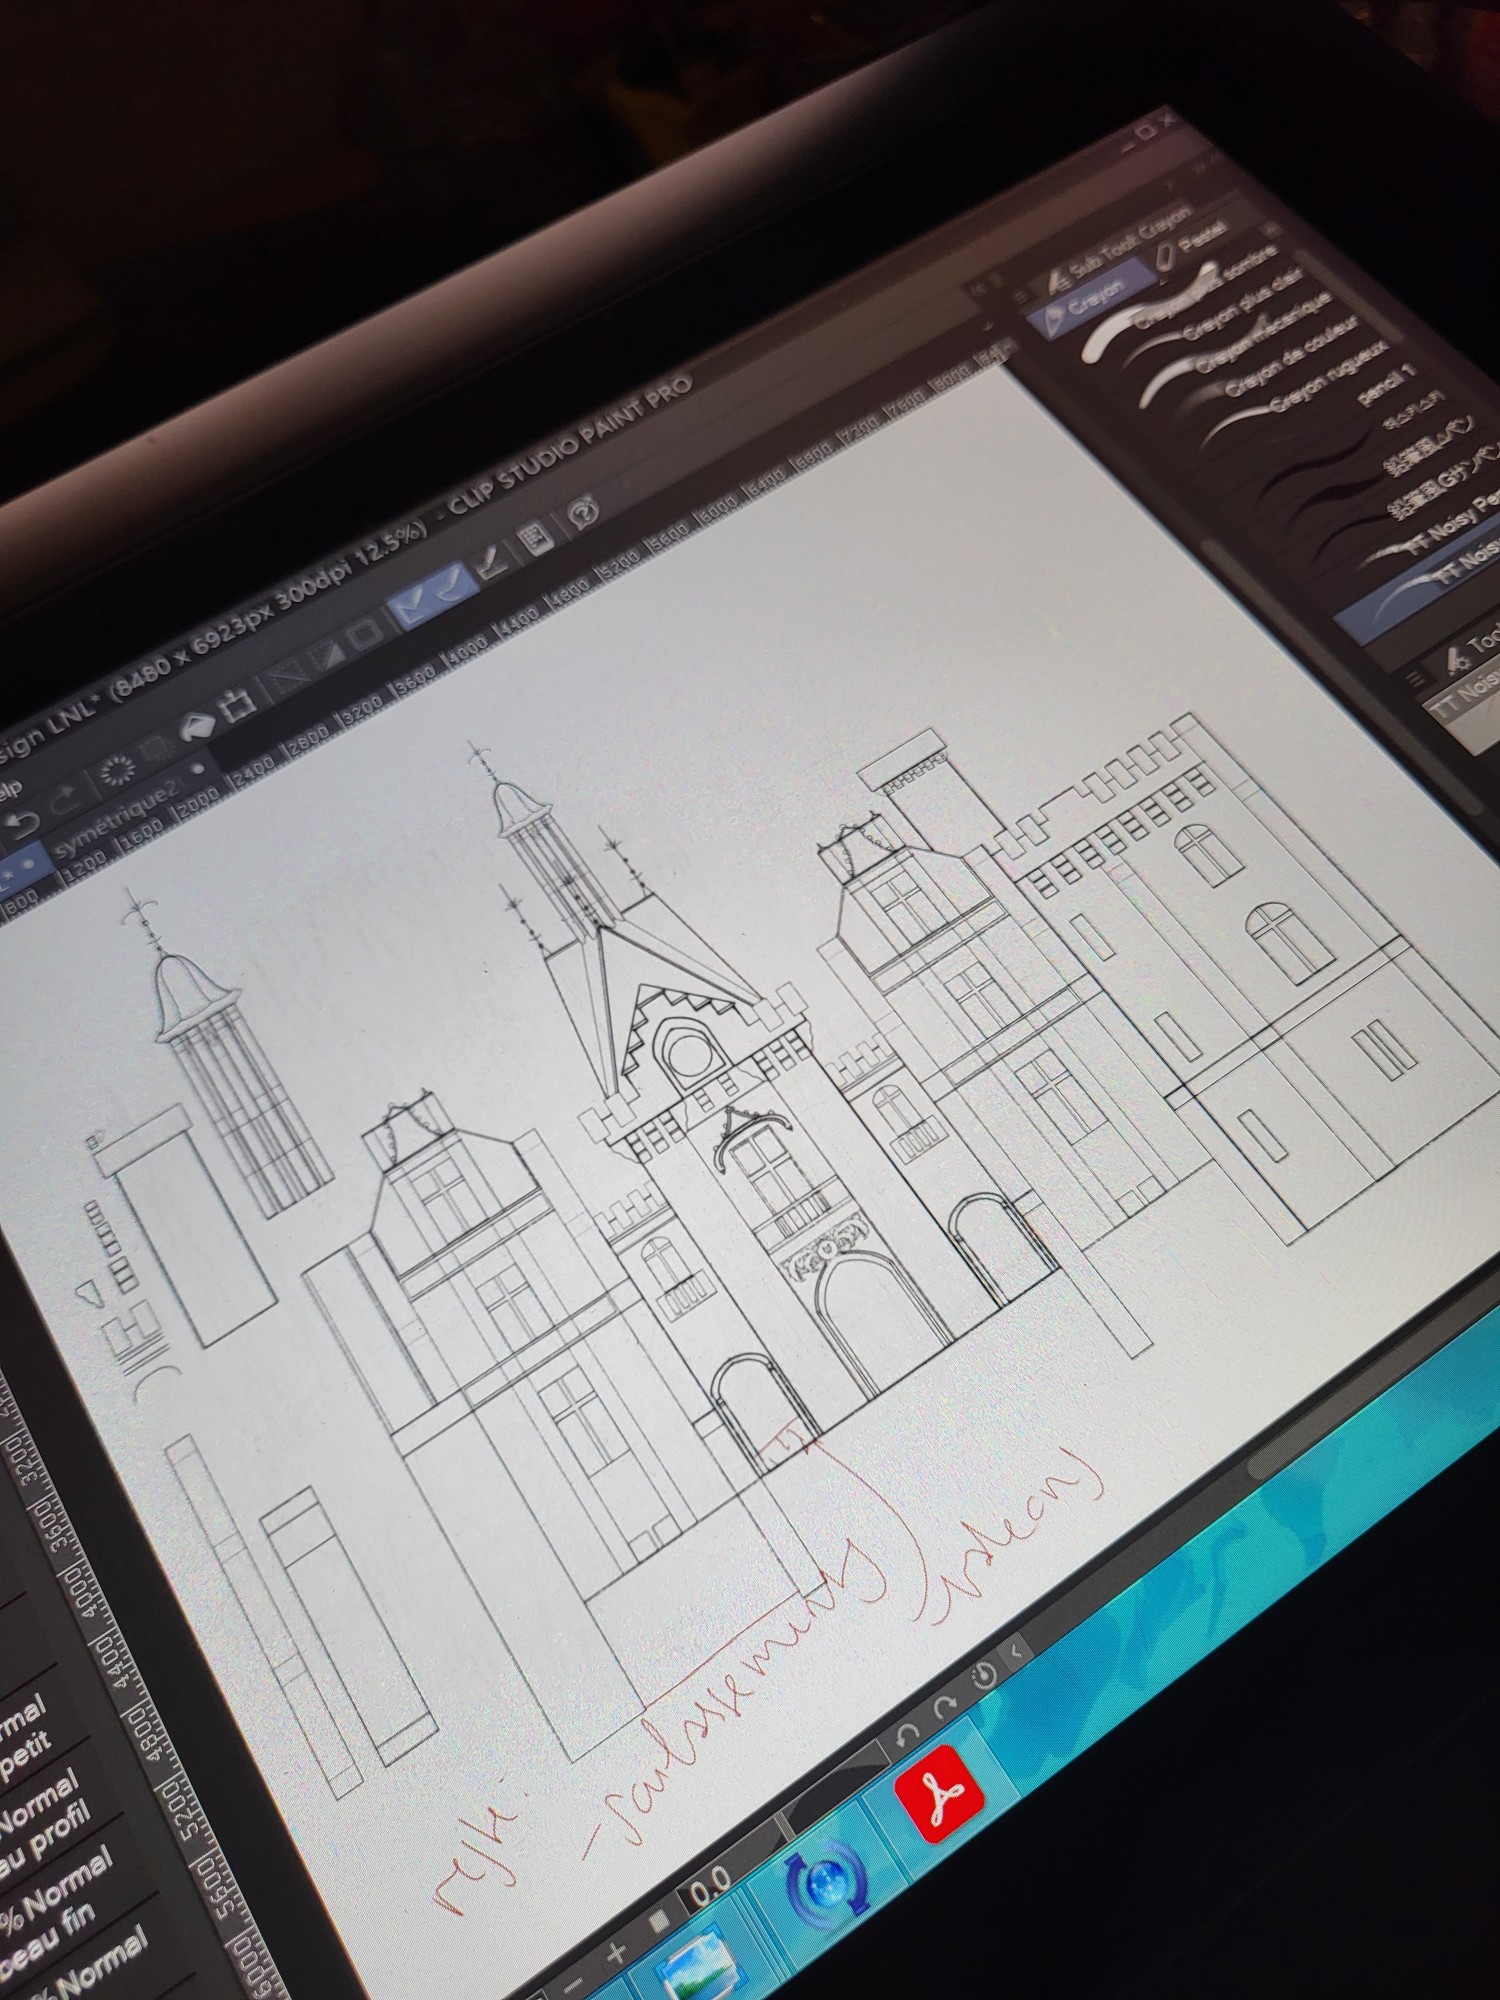Select the Fill bucket icon in command bar

[198, 725]
